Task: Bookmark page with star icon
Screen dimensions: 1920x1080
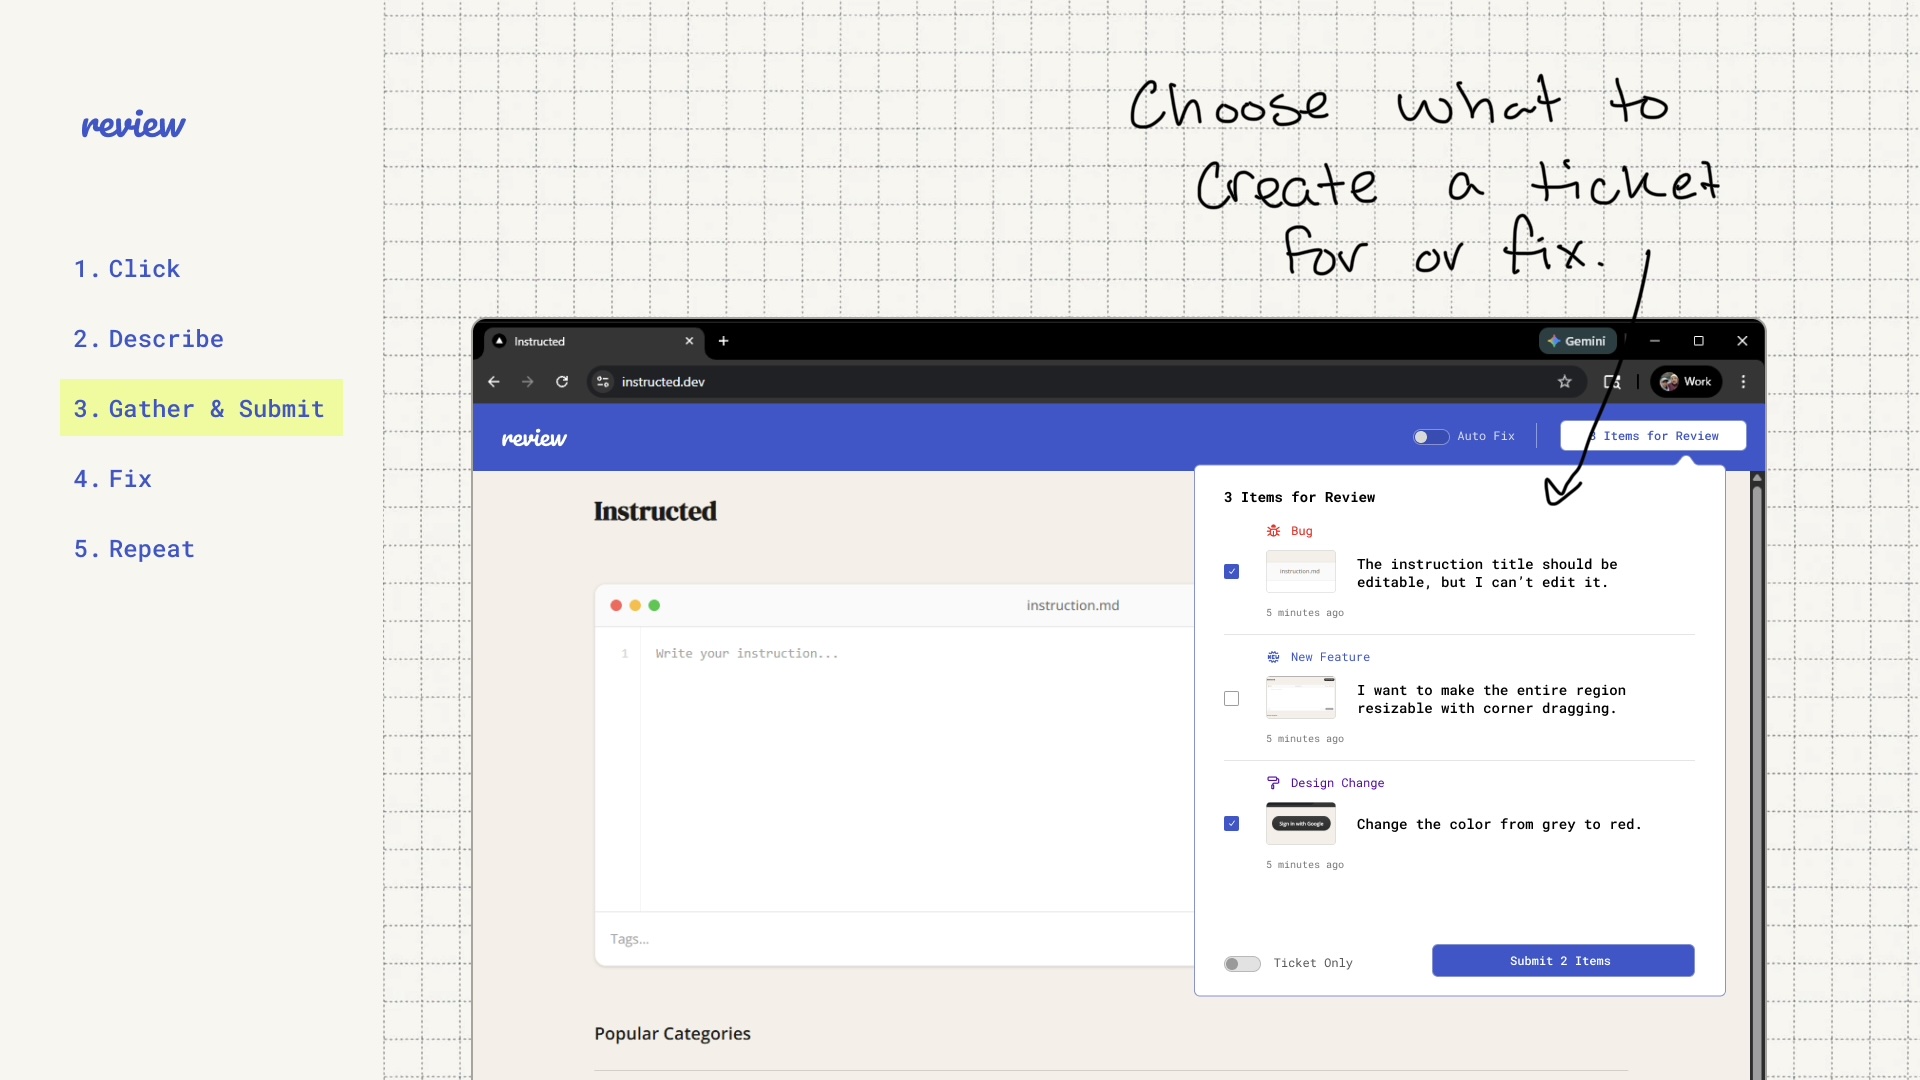Action: (x=1565, y=382)
